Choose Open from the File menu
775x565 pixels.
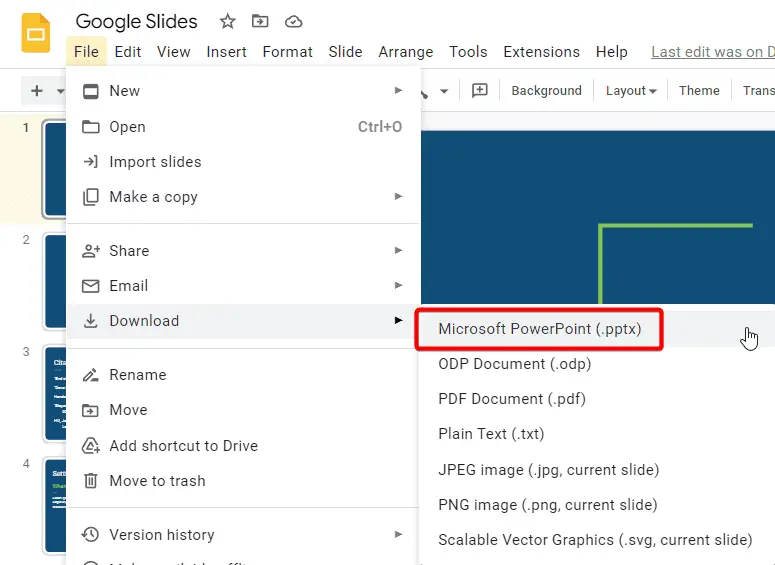pyautogui.click(x=243, y=127)
